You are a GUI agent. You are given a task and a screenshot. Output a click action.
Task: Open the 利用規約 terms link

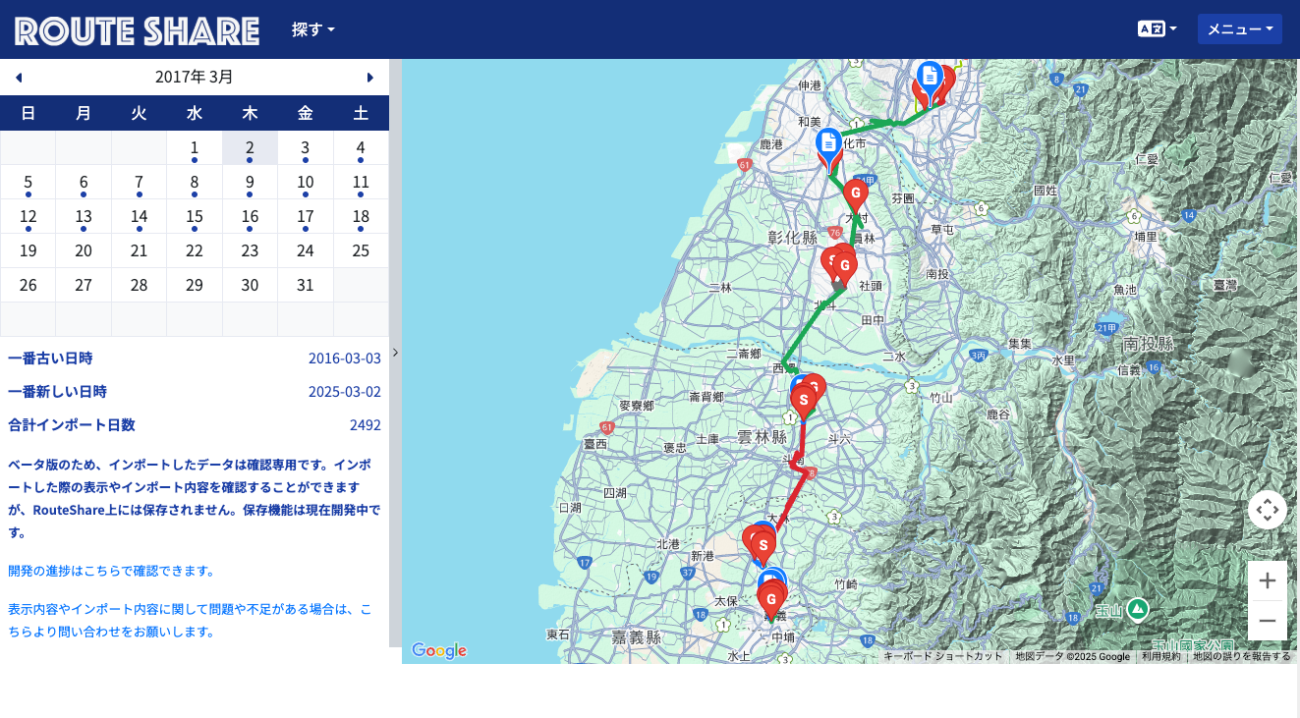click(1161, 656)
